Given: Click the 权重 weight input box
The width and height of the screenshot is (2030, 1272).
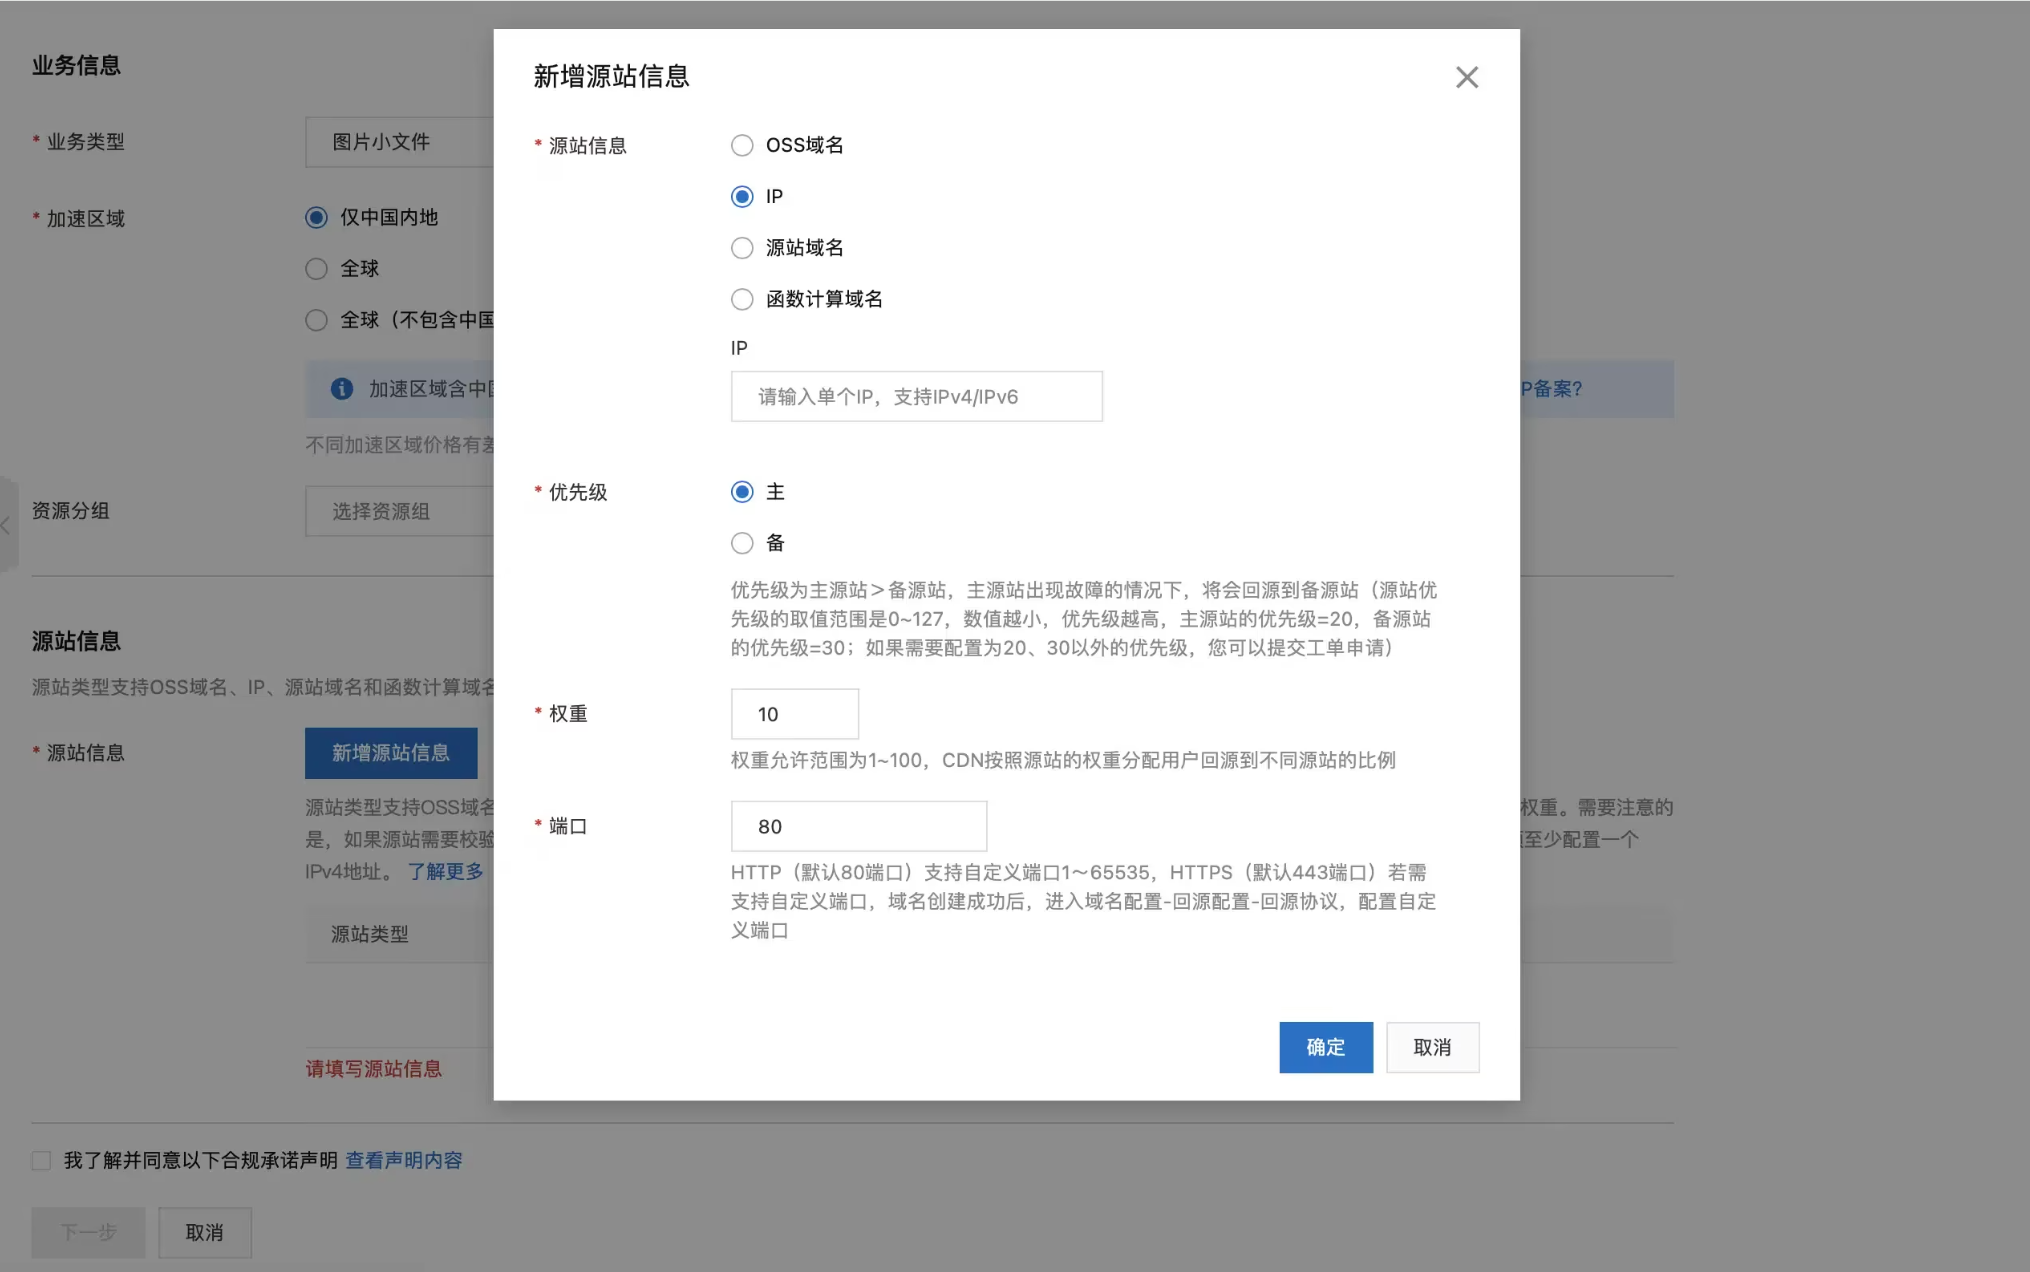Looking at the screenshot, I should coord(794,714).
